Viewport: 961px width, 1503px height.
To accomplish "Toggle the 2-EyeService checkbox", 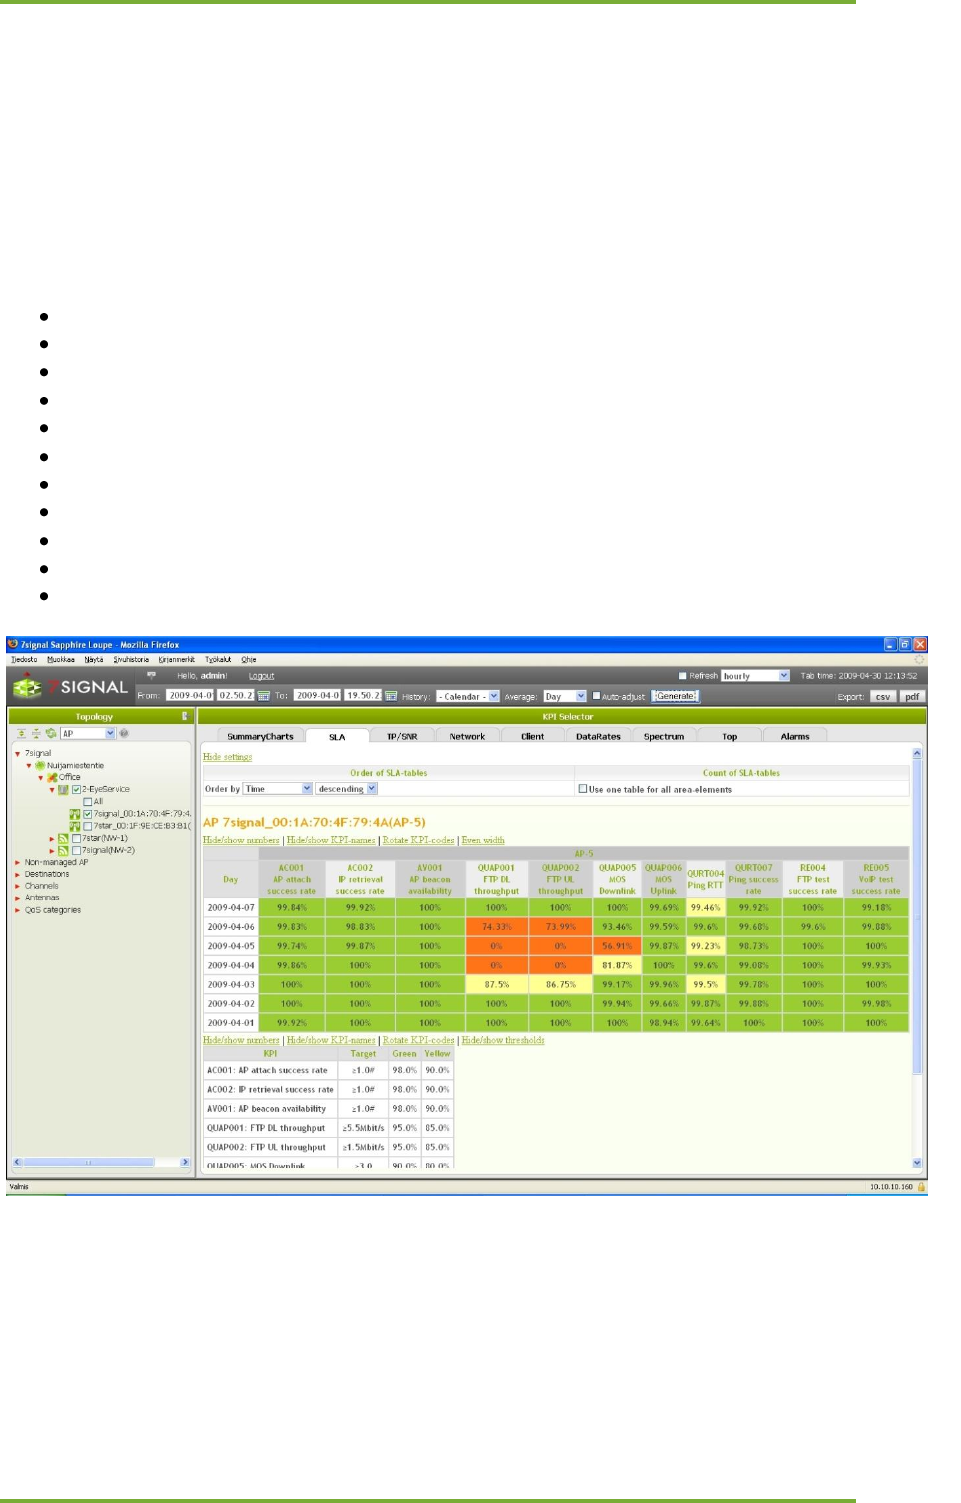I will (76, 789).
